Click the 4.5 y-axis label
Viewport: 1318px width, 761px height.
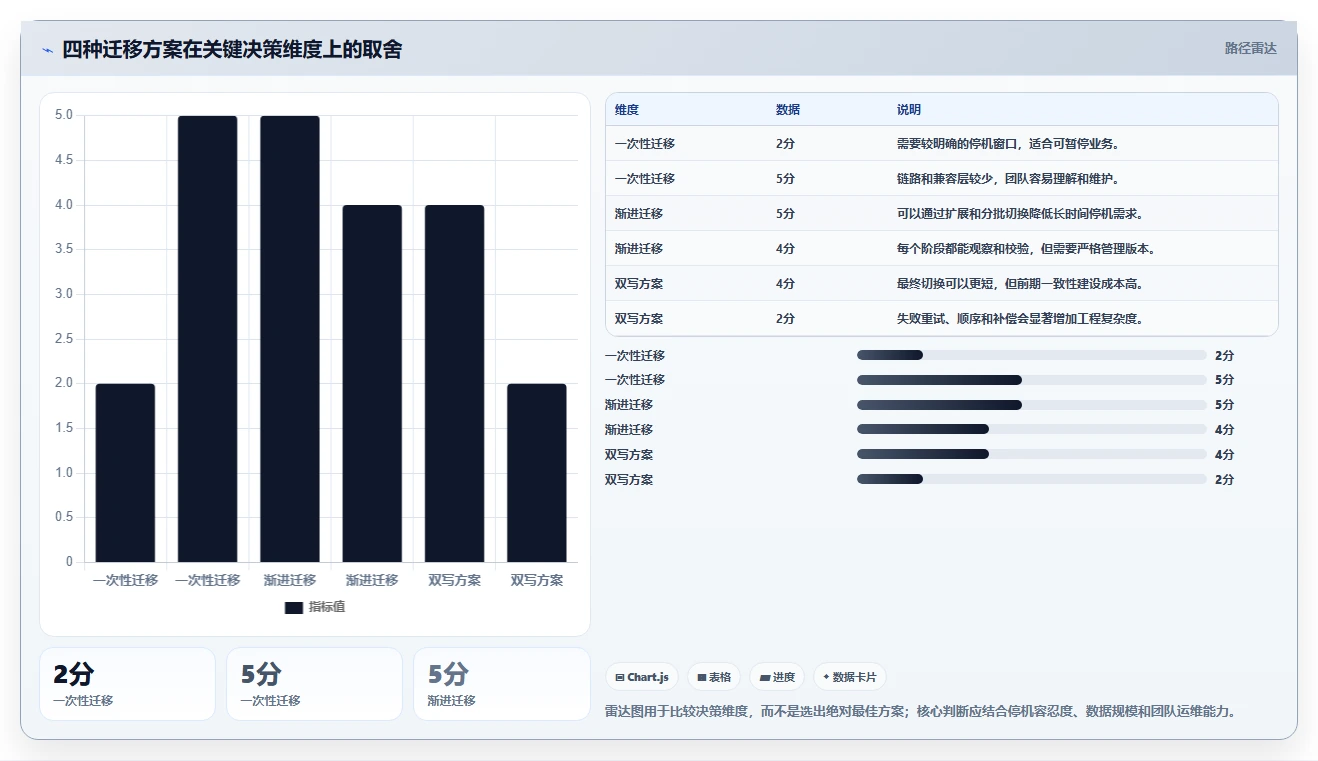coord(63,160)
